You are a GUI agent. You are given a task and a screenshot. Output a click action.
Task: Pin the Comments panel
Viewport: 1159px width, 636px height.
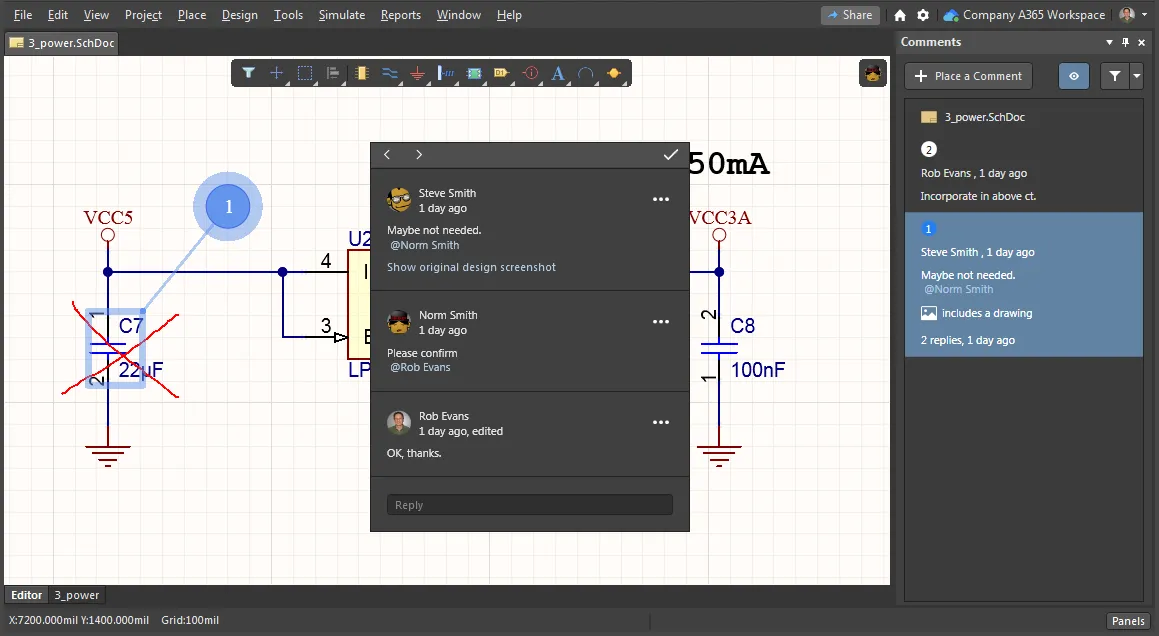pos(1126,42)
